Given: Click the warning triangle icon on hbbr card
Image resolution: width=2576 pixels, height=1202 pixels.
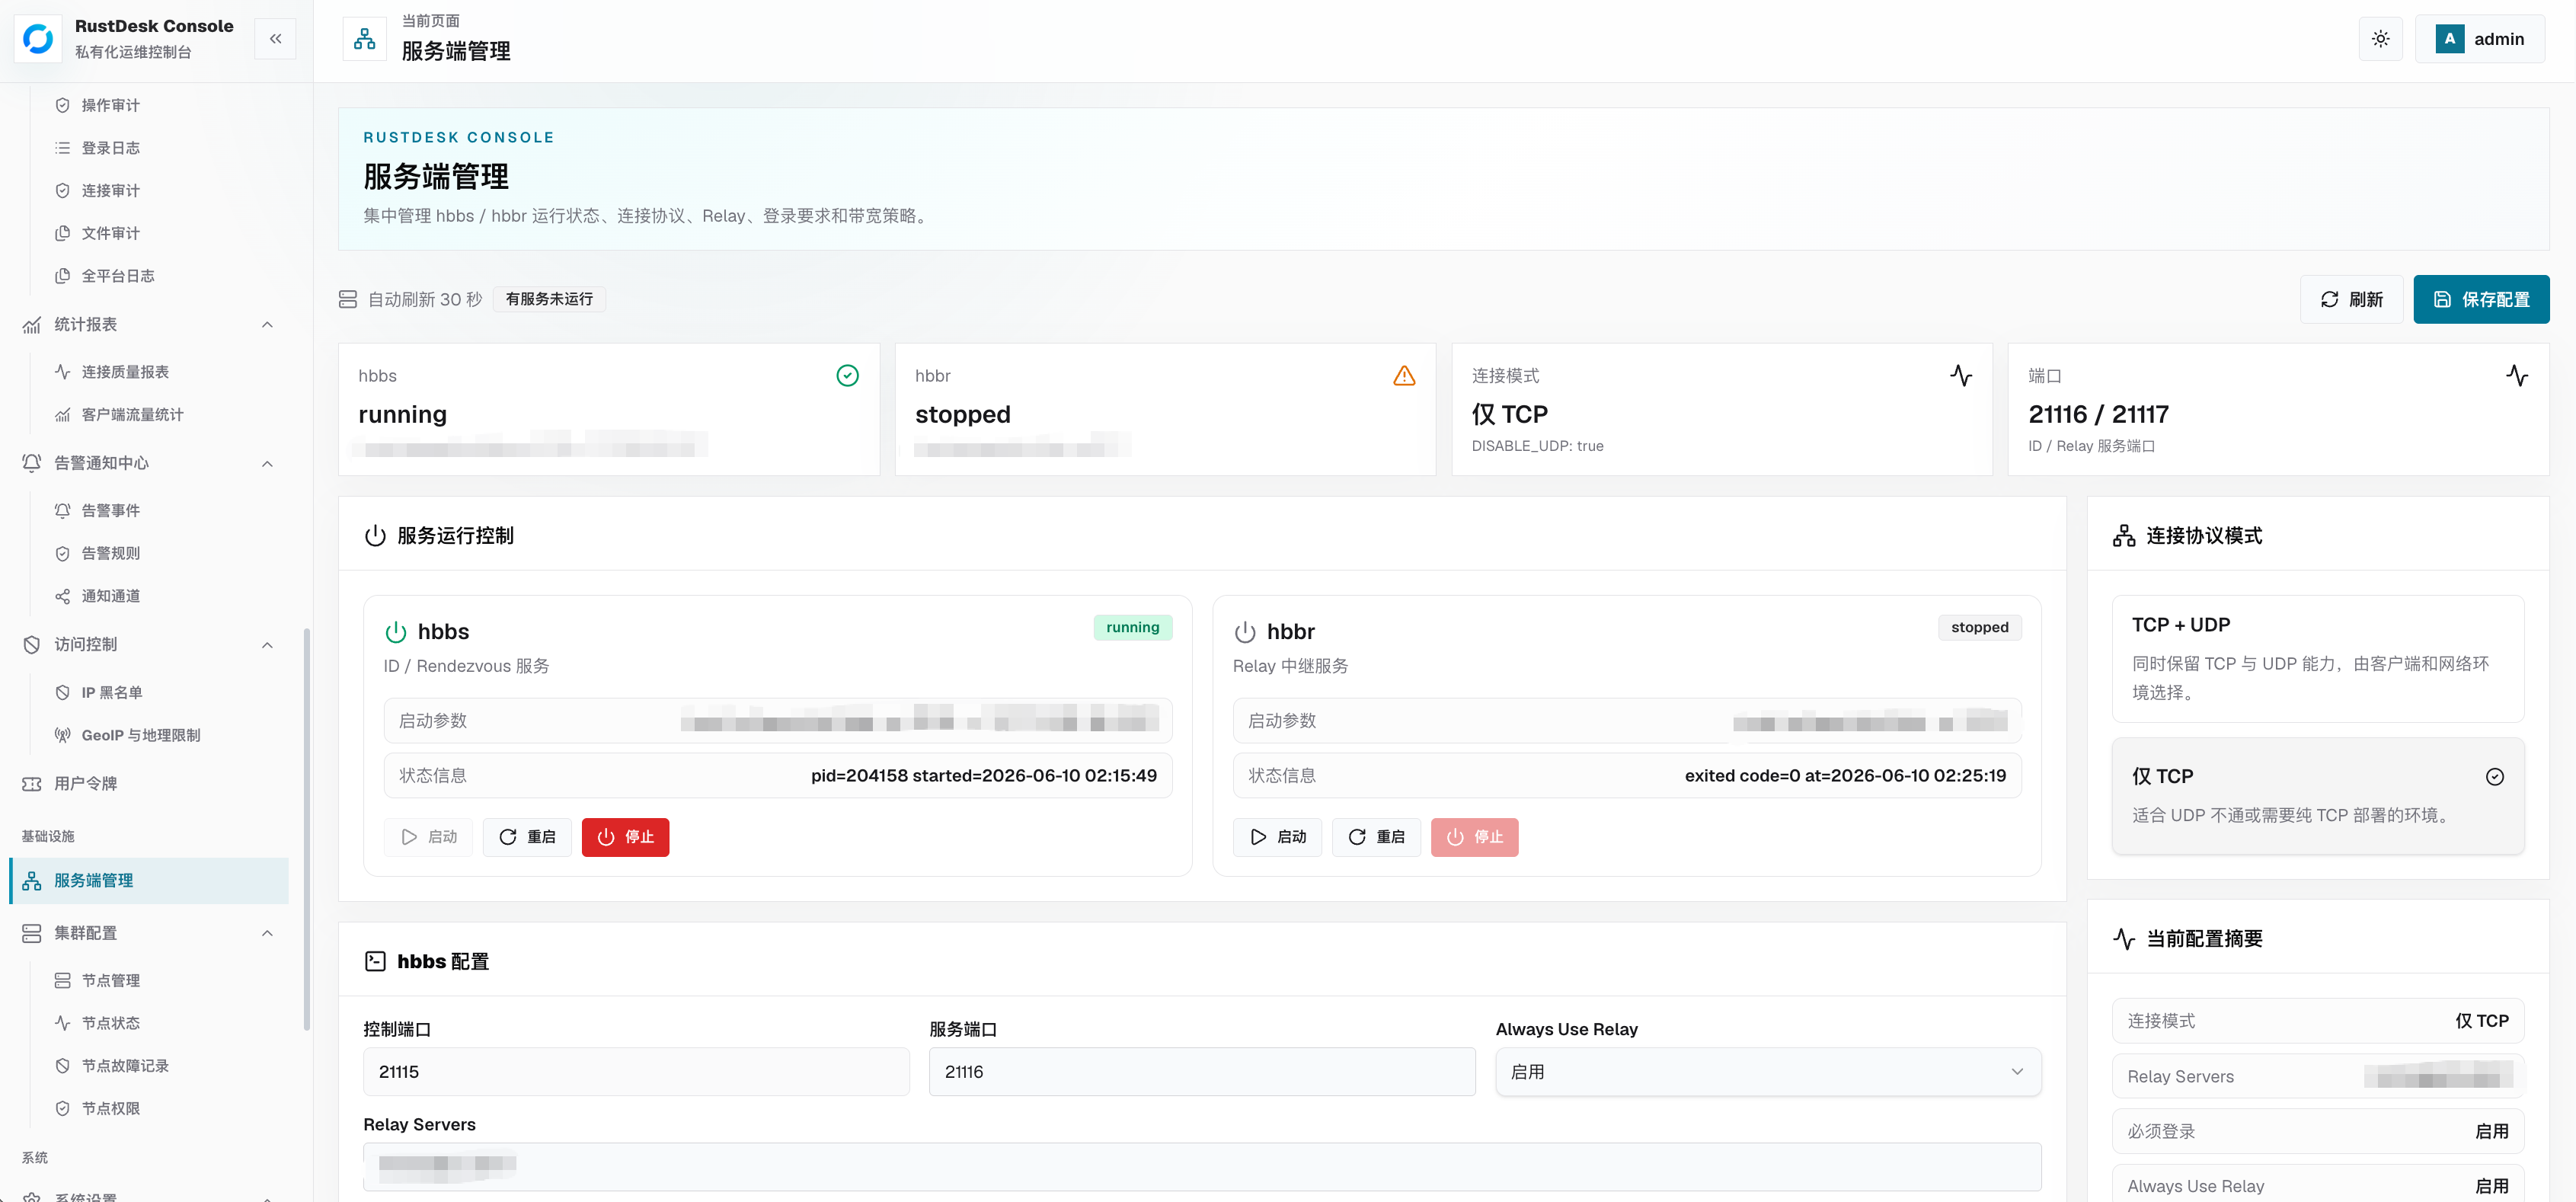Looking at the screenshot, I should coord(1404,375).
